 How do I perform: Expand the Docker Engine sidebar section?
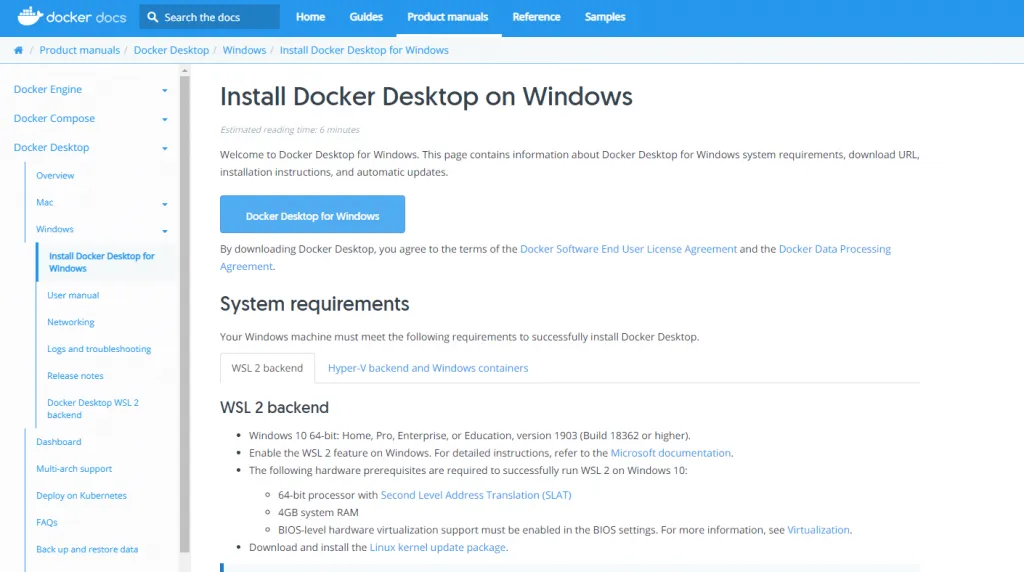pyautogui.click(x=164, y=90)
